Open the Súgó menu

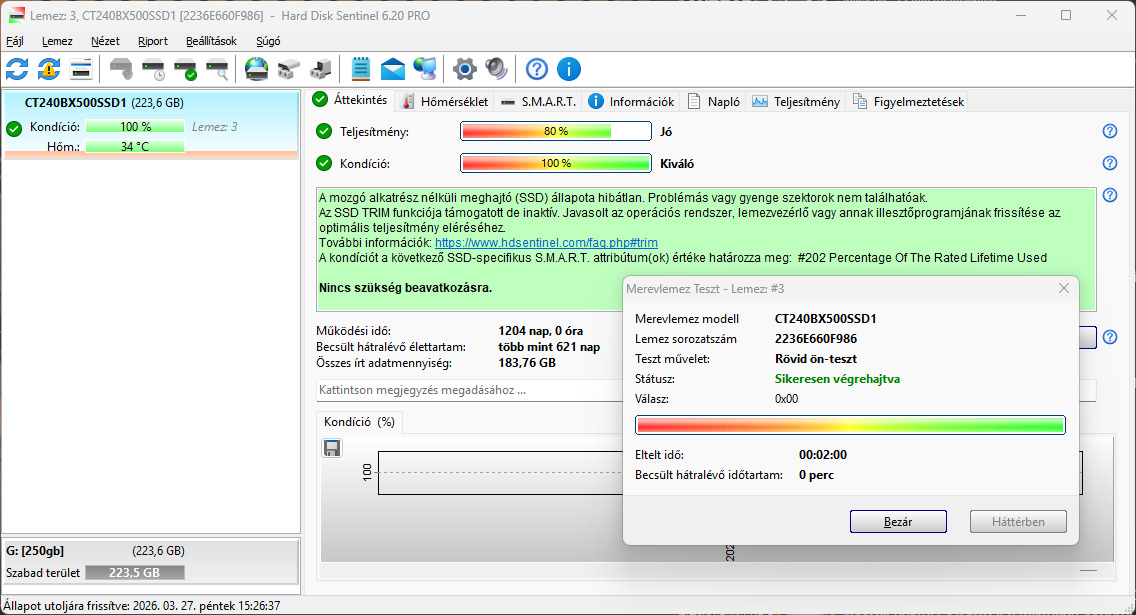pyautogui.click(x=268, y=41)
